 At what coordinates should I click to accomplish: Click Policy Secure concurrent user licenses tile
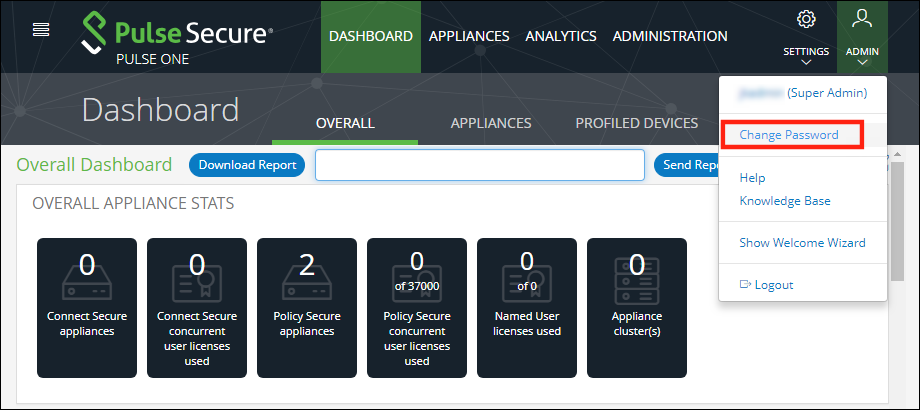click(x=417, y=308)
